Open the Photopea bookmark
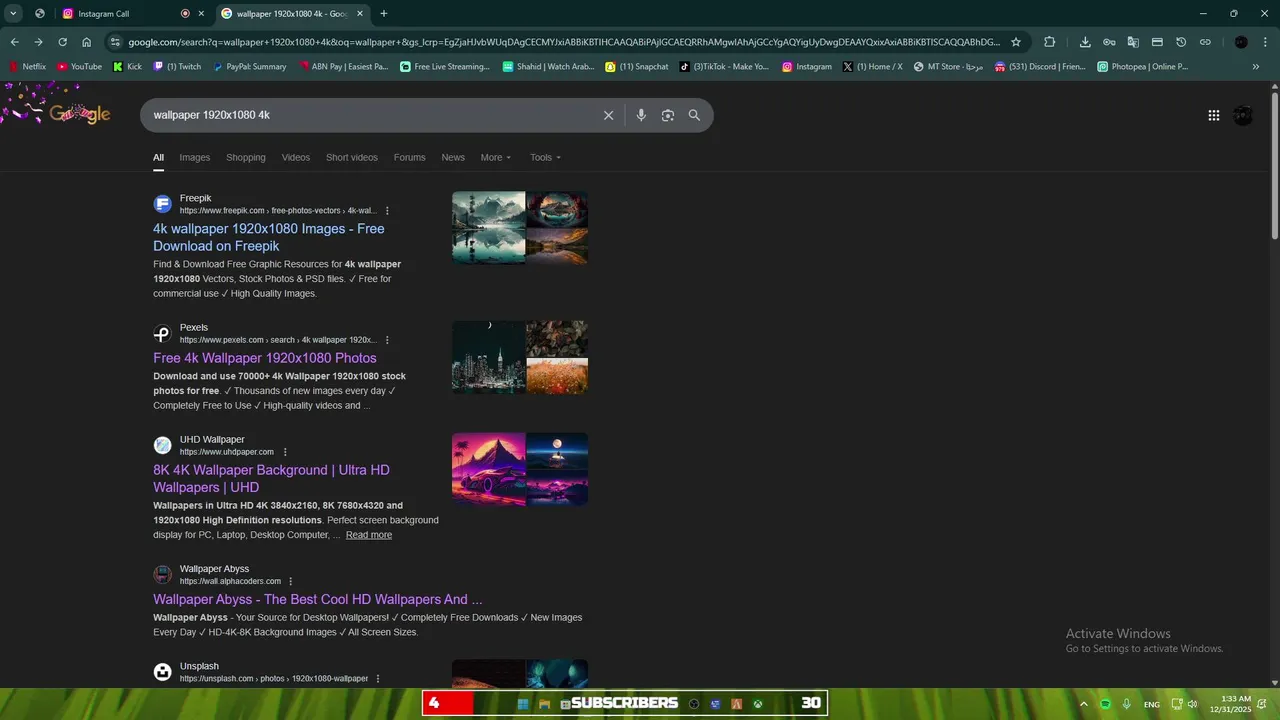The image size is (1280, 720). point(1143,66)
